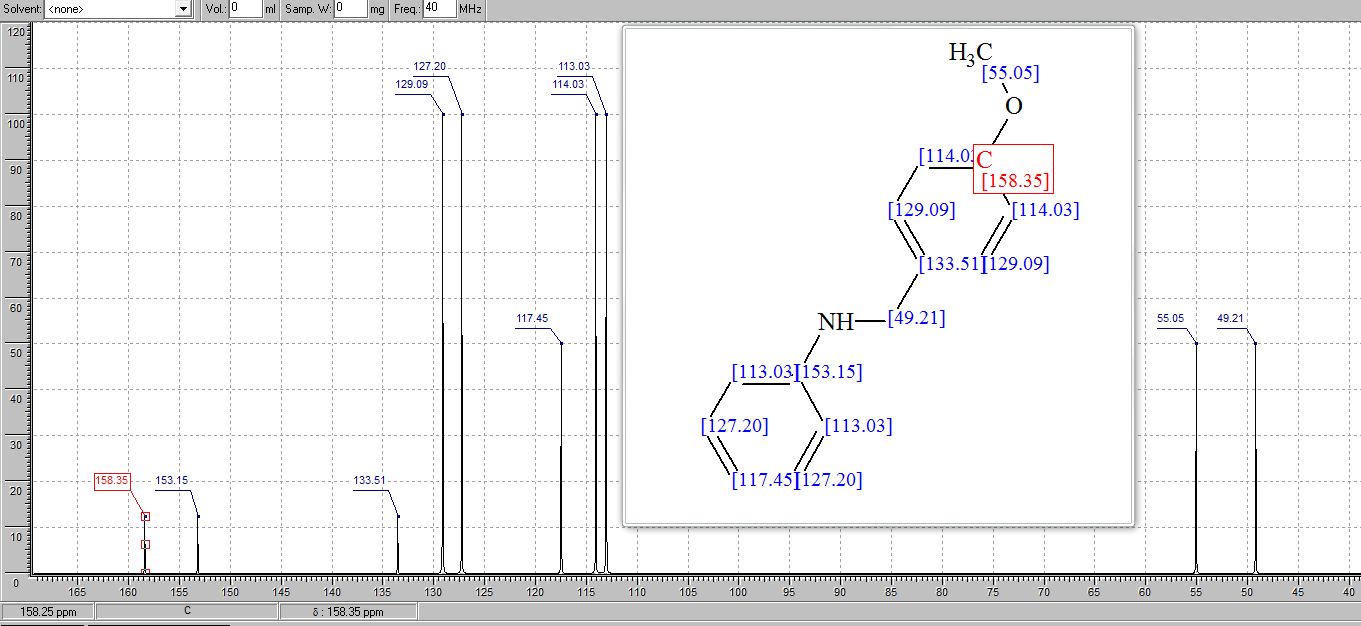The height and width of the screenshot is (626, 1361).
Task: Select the red 158.35 peak label
Action: pyautogui.click(x=112, y=481)
